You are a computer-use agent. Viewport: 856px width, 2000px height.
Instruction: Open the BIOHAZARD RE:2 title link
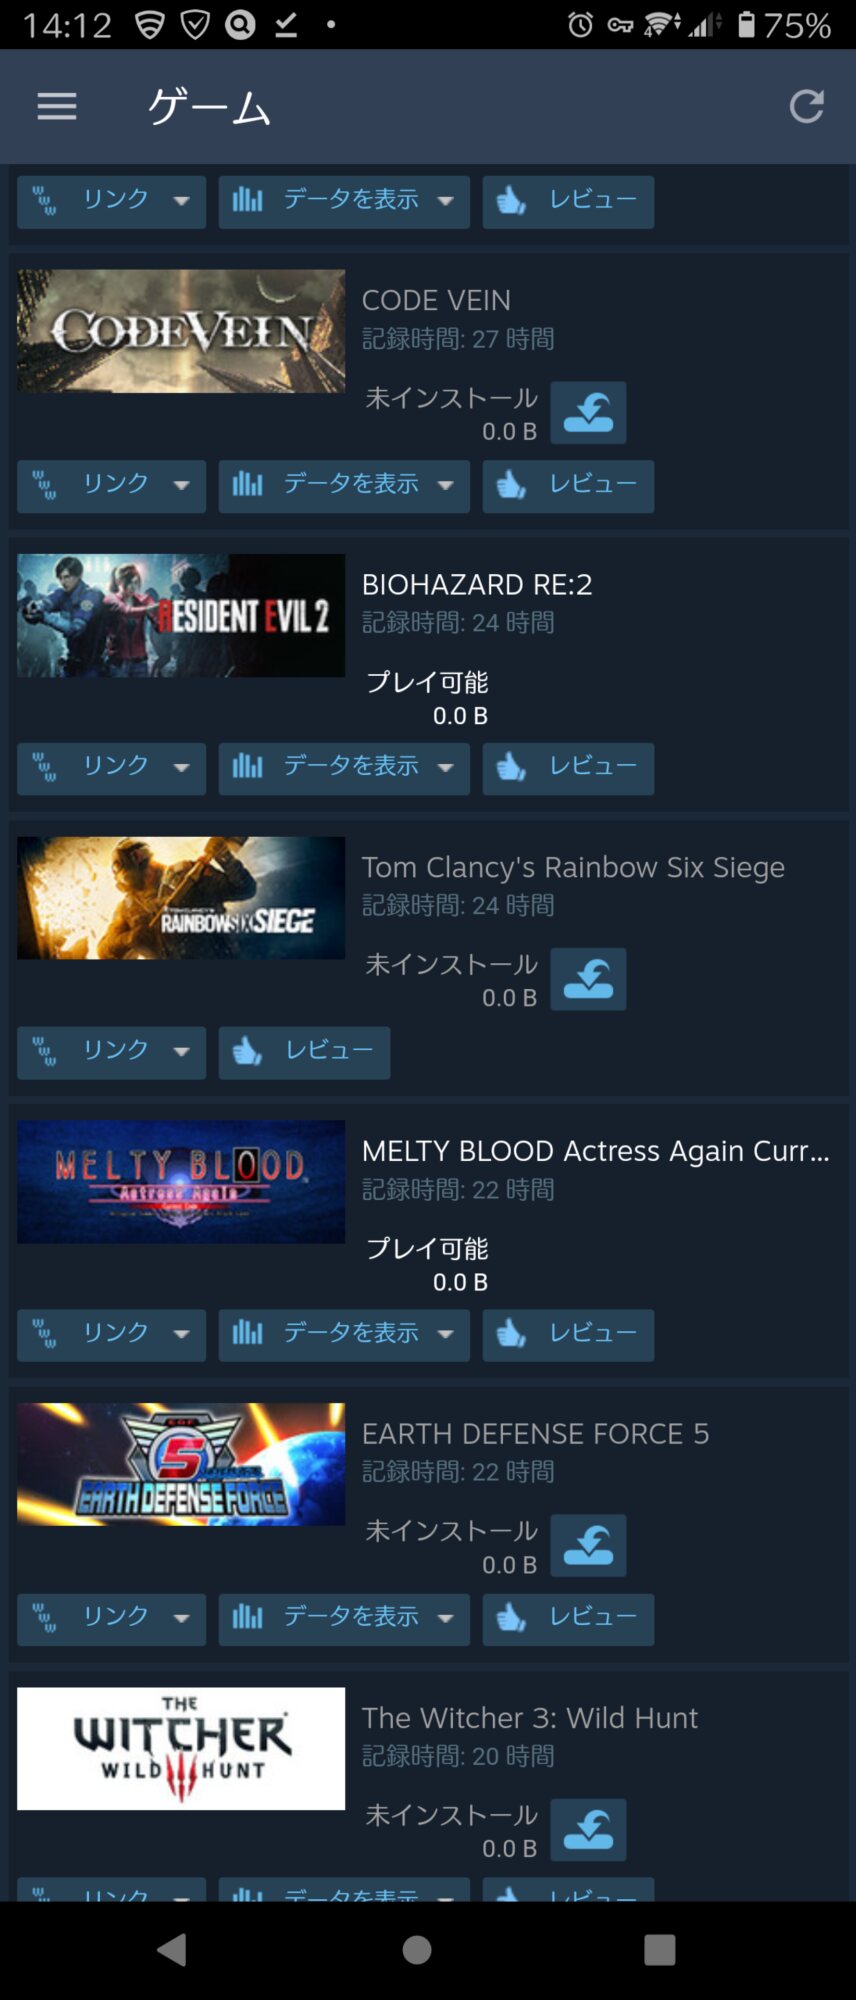pyautogui.click(x=477, y=584)
